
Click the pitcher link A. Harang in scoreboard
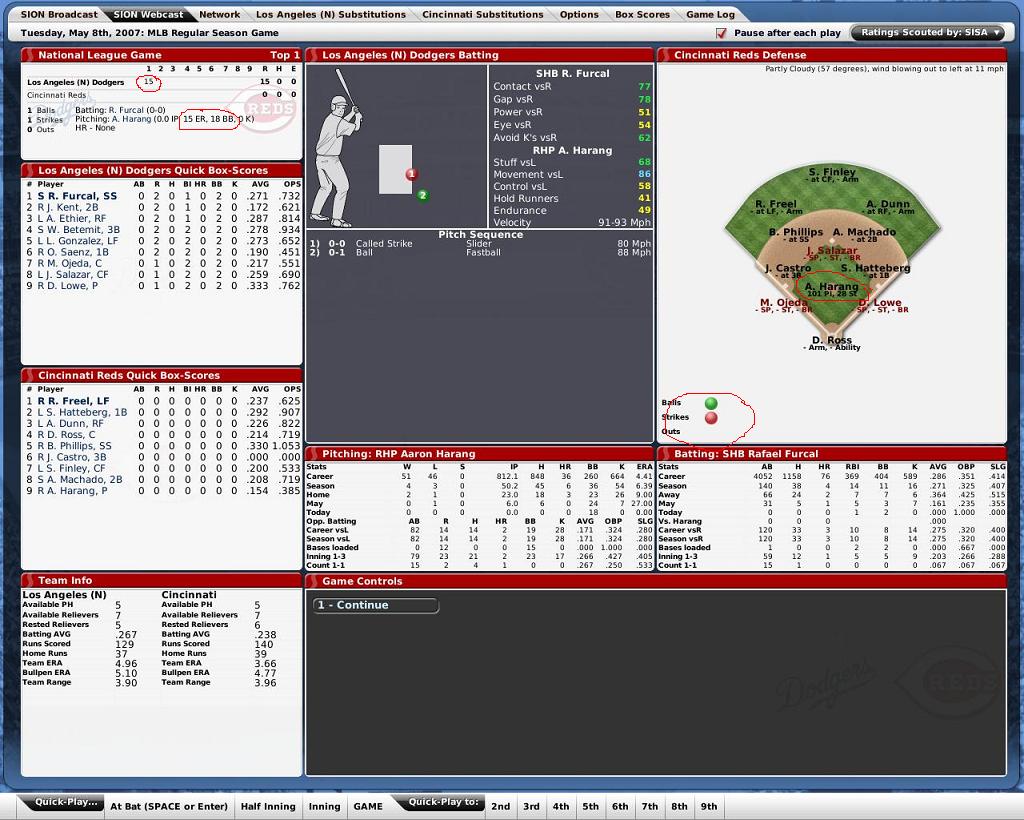[131, 119]
